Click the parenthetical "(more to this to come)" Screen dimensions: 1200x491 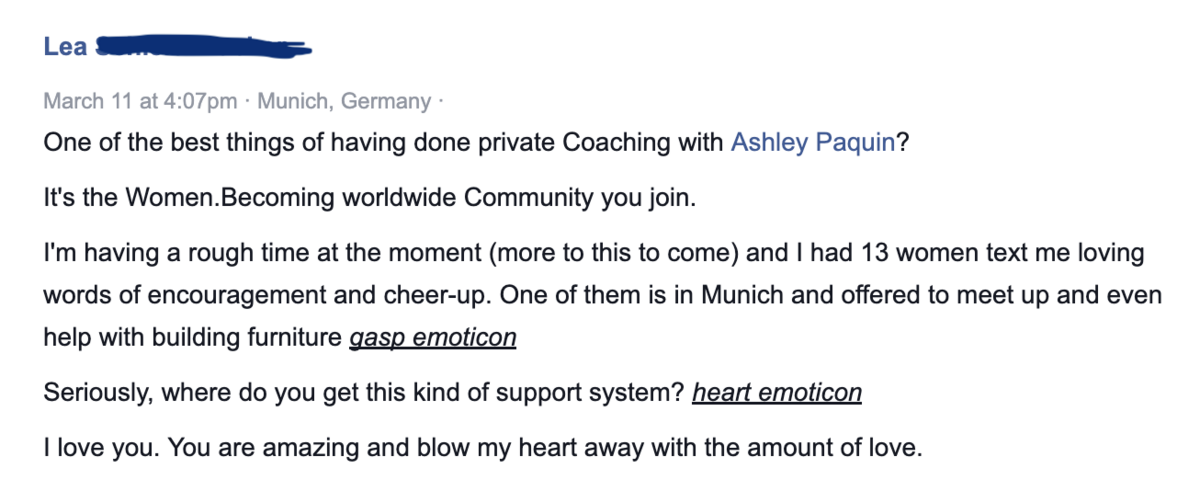click(614, 253)
